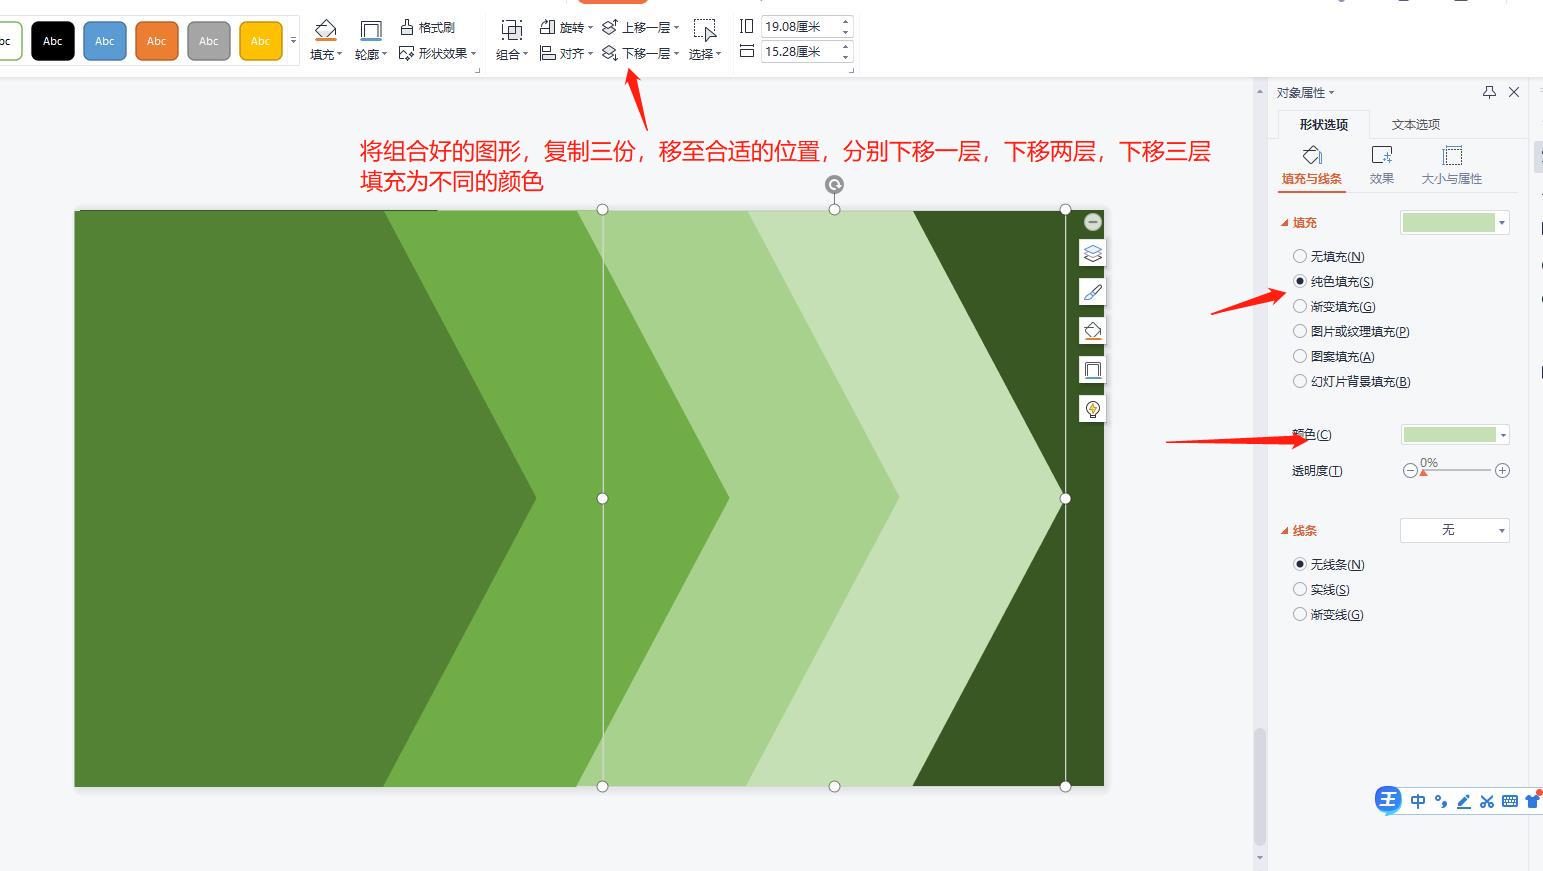This screenshot has width=1543, height=871.
Task: Decrease transparency with minus button
Action: click(x=1410, y=470)
